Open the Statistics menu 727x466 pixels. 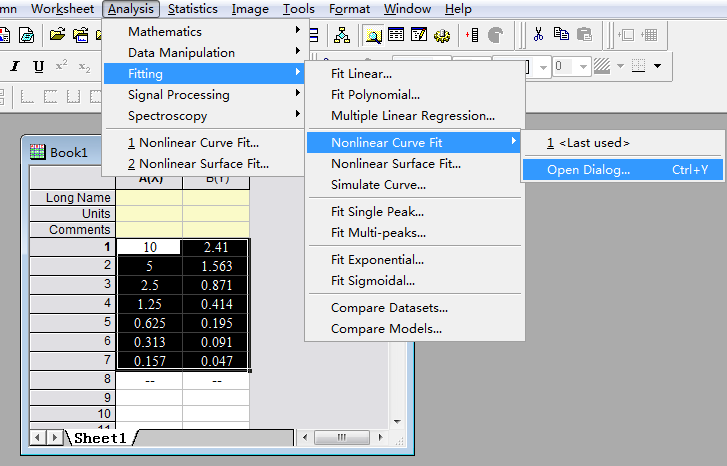192,9
